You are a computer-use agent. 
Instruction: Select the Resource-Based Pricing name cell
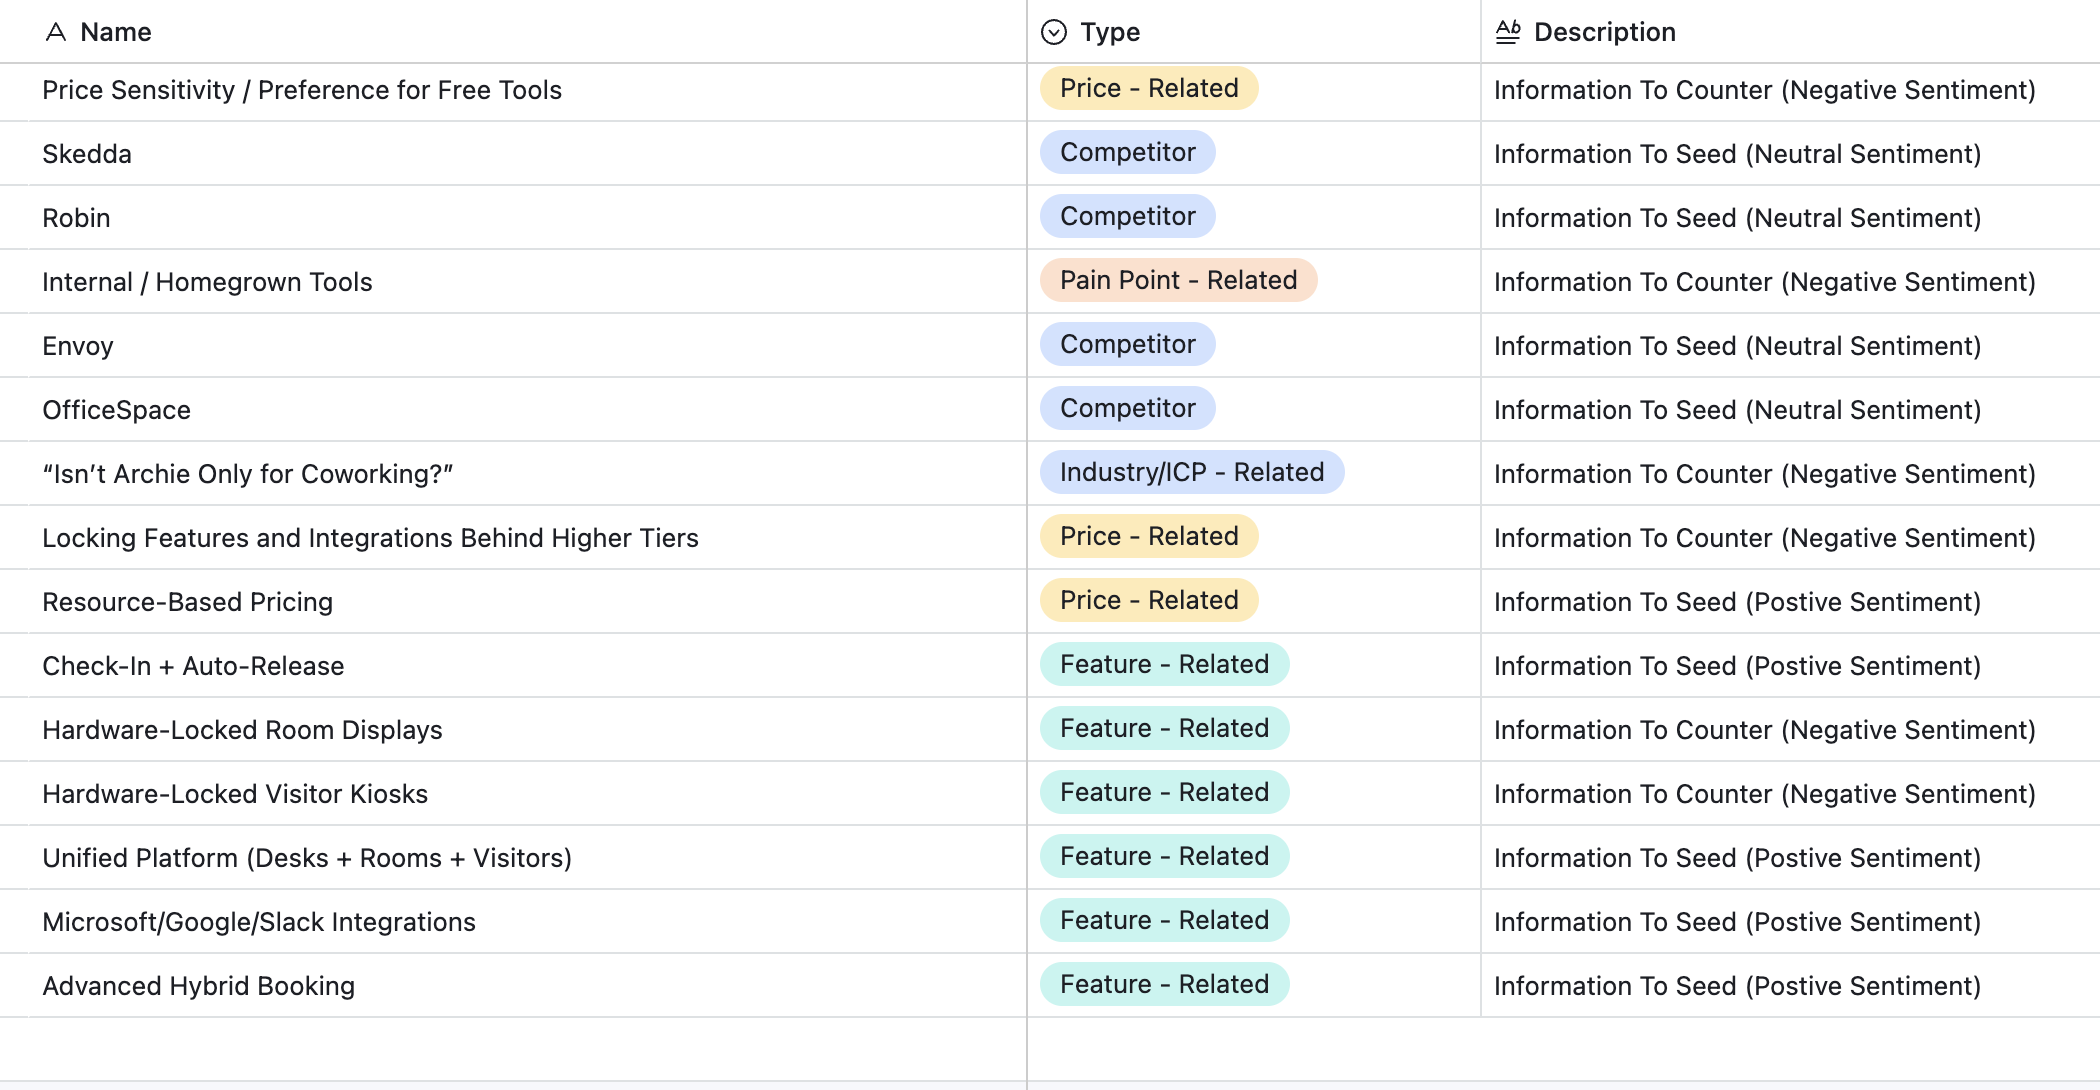click(x=187, y=602)
